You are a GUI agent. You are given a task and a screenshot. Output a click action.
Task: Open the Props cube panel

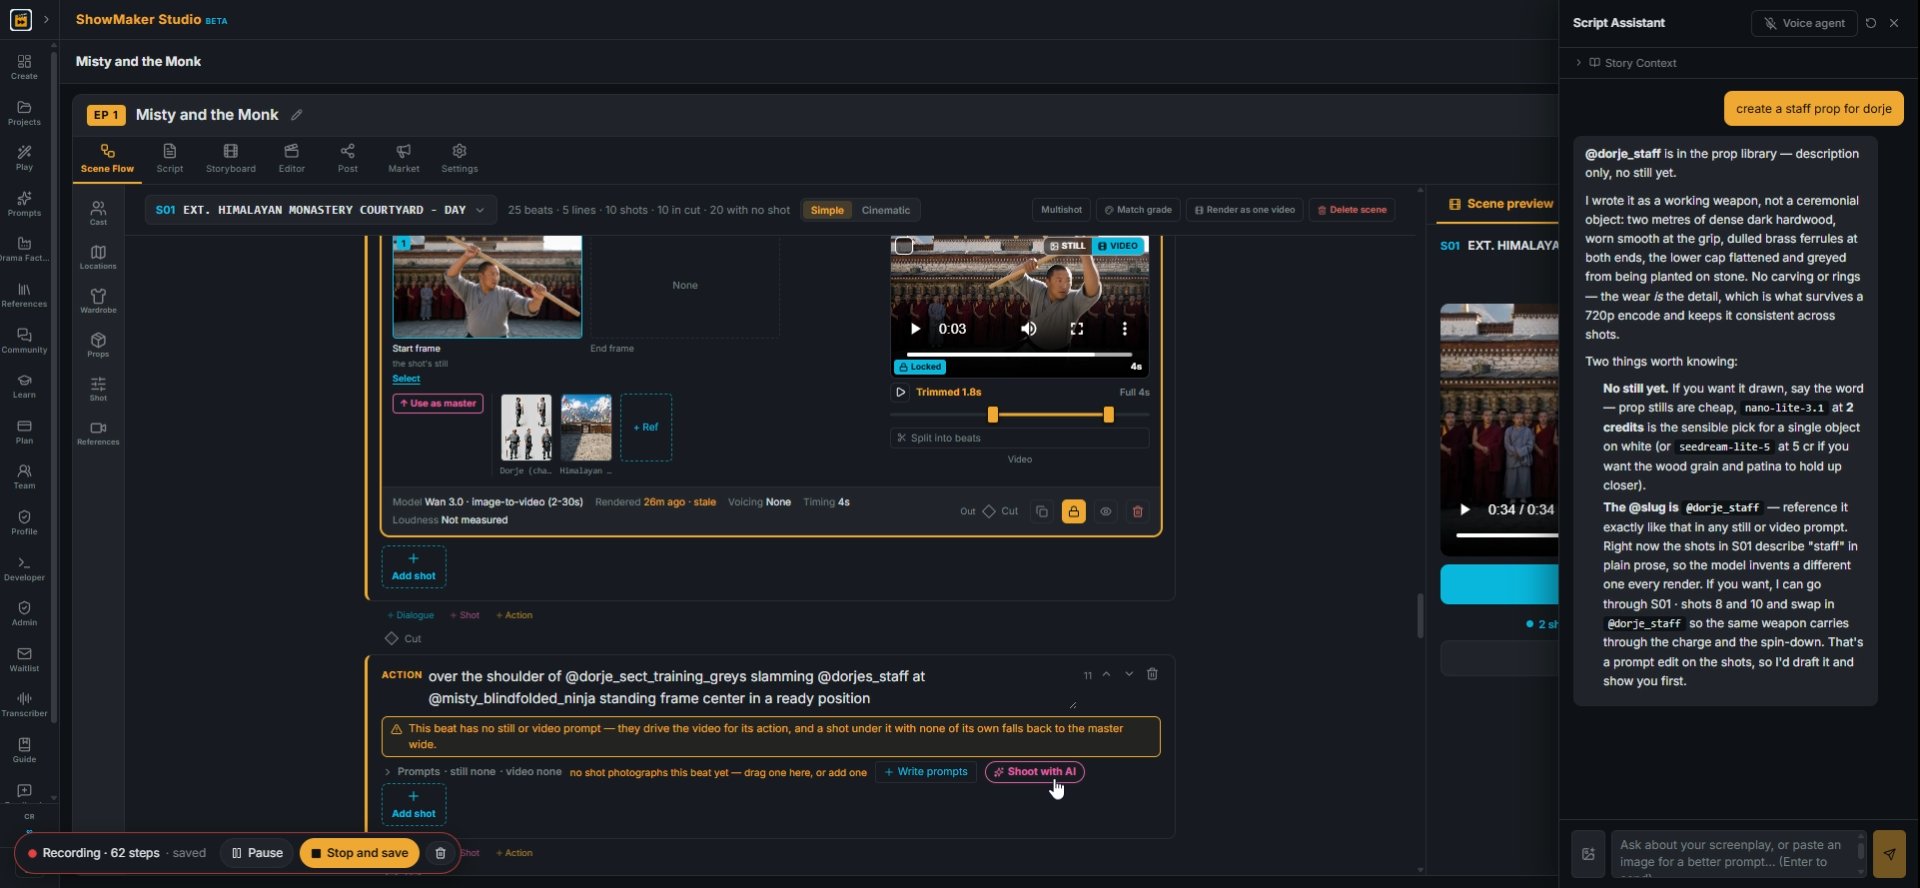coord(98,344)
